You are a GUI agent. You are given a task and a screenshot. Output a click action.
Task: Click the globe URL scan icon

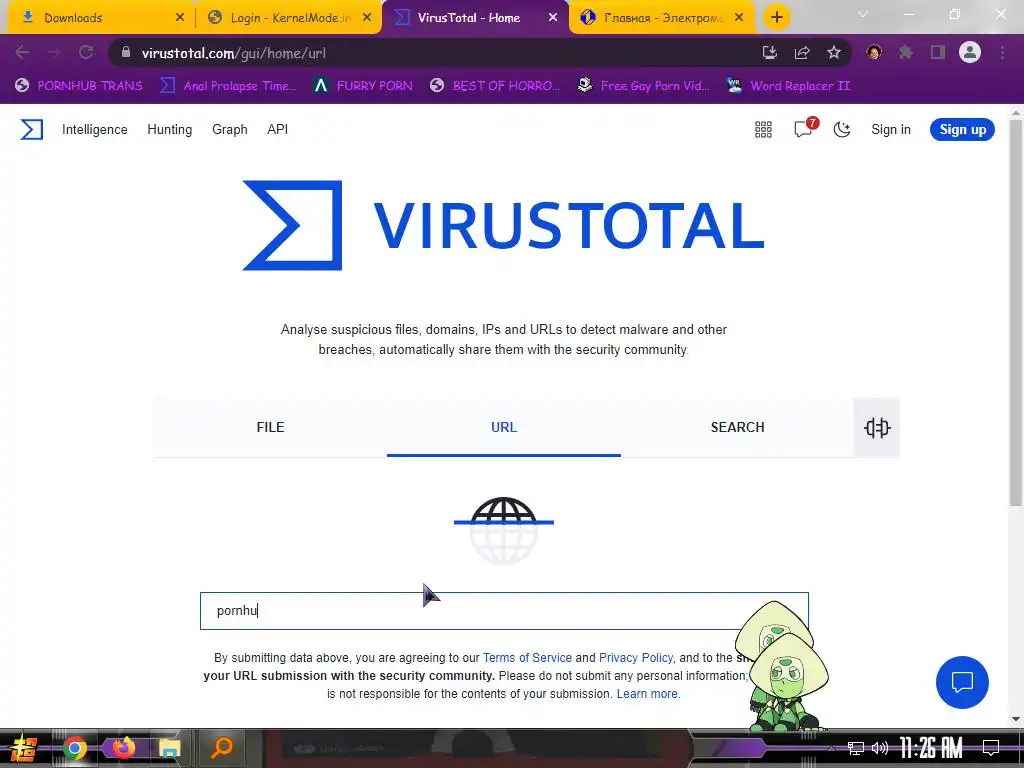(504, 530)
